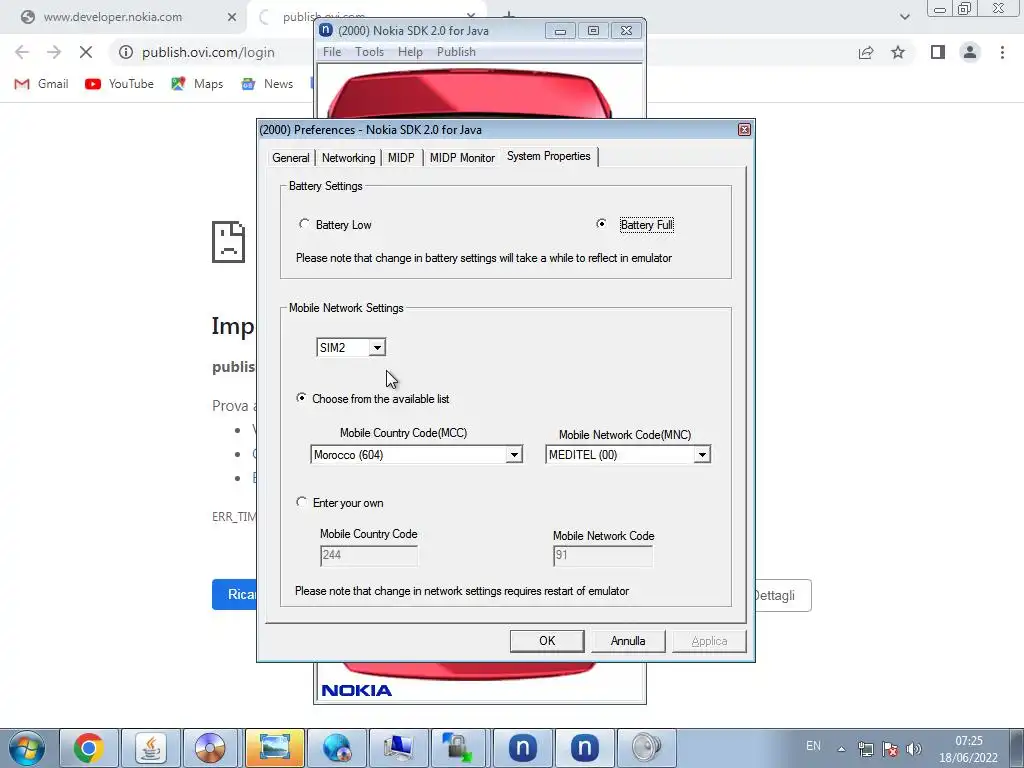This screenshot has height=768, width=1024.
Task: Cancel with the Annulla button
Action: pos(628,641)
